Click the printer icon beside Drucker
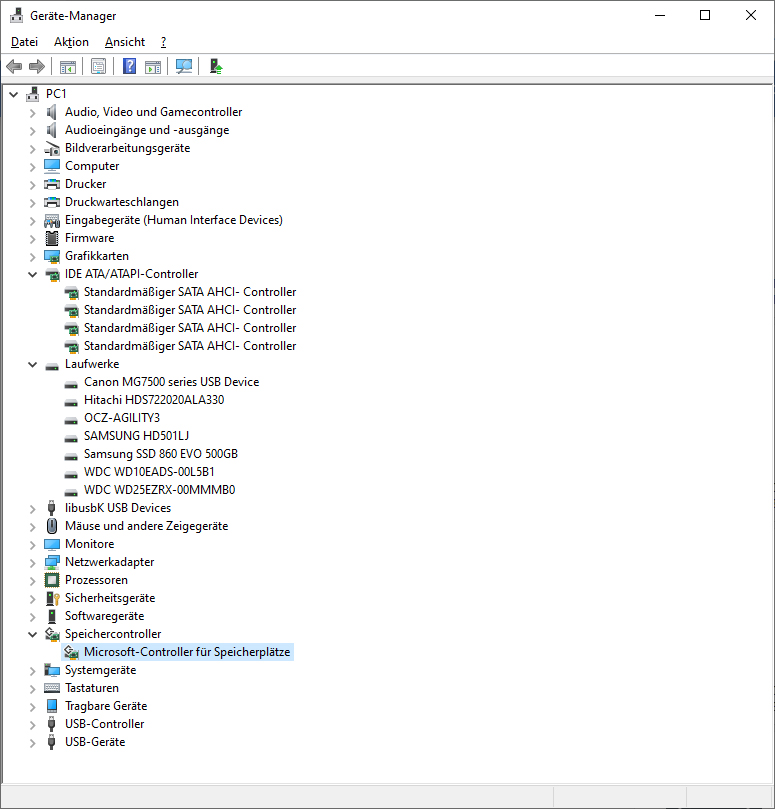 [52, 184]
